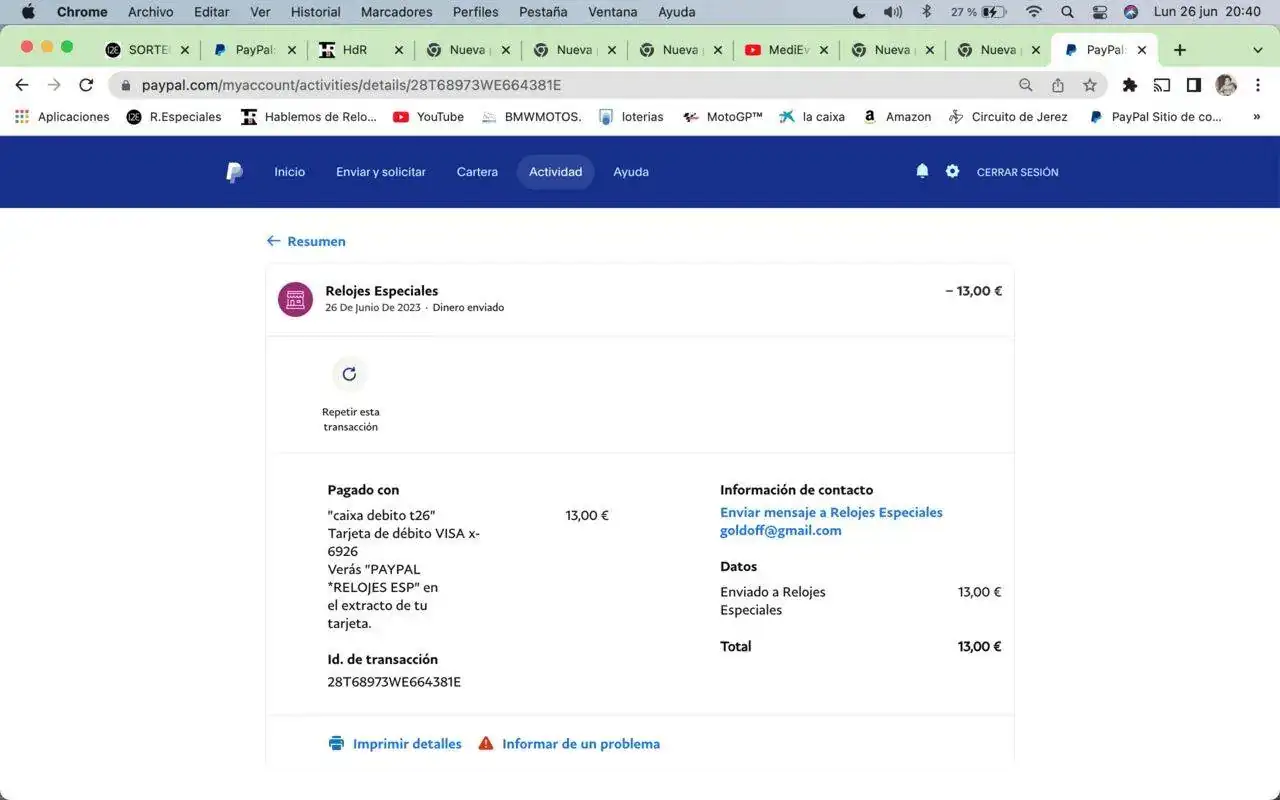Open the Chrome three-dot menu
Viewport: 1280px width, 800px height.
(x=1258, y=85)
